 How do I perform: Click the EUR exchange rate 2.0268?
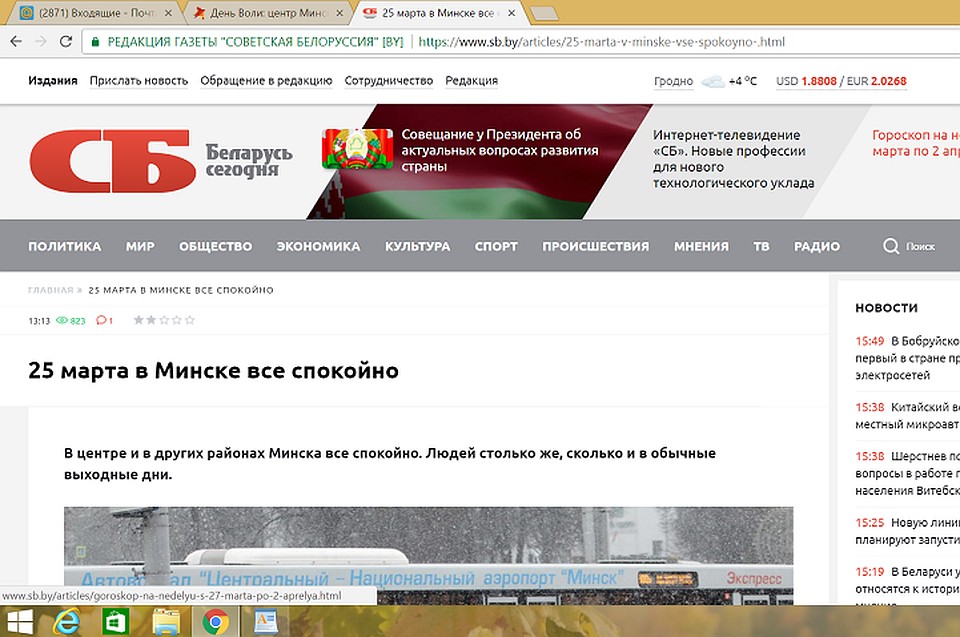tap(888, 81)
